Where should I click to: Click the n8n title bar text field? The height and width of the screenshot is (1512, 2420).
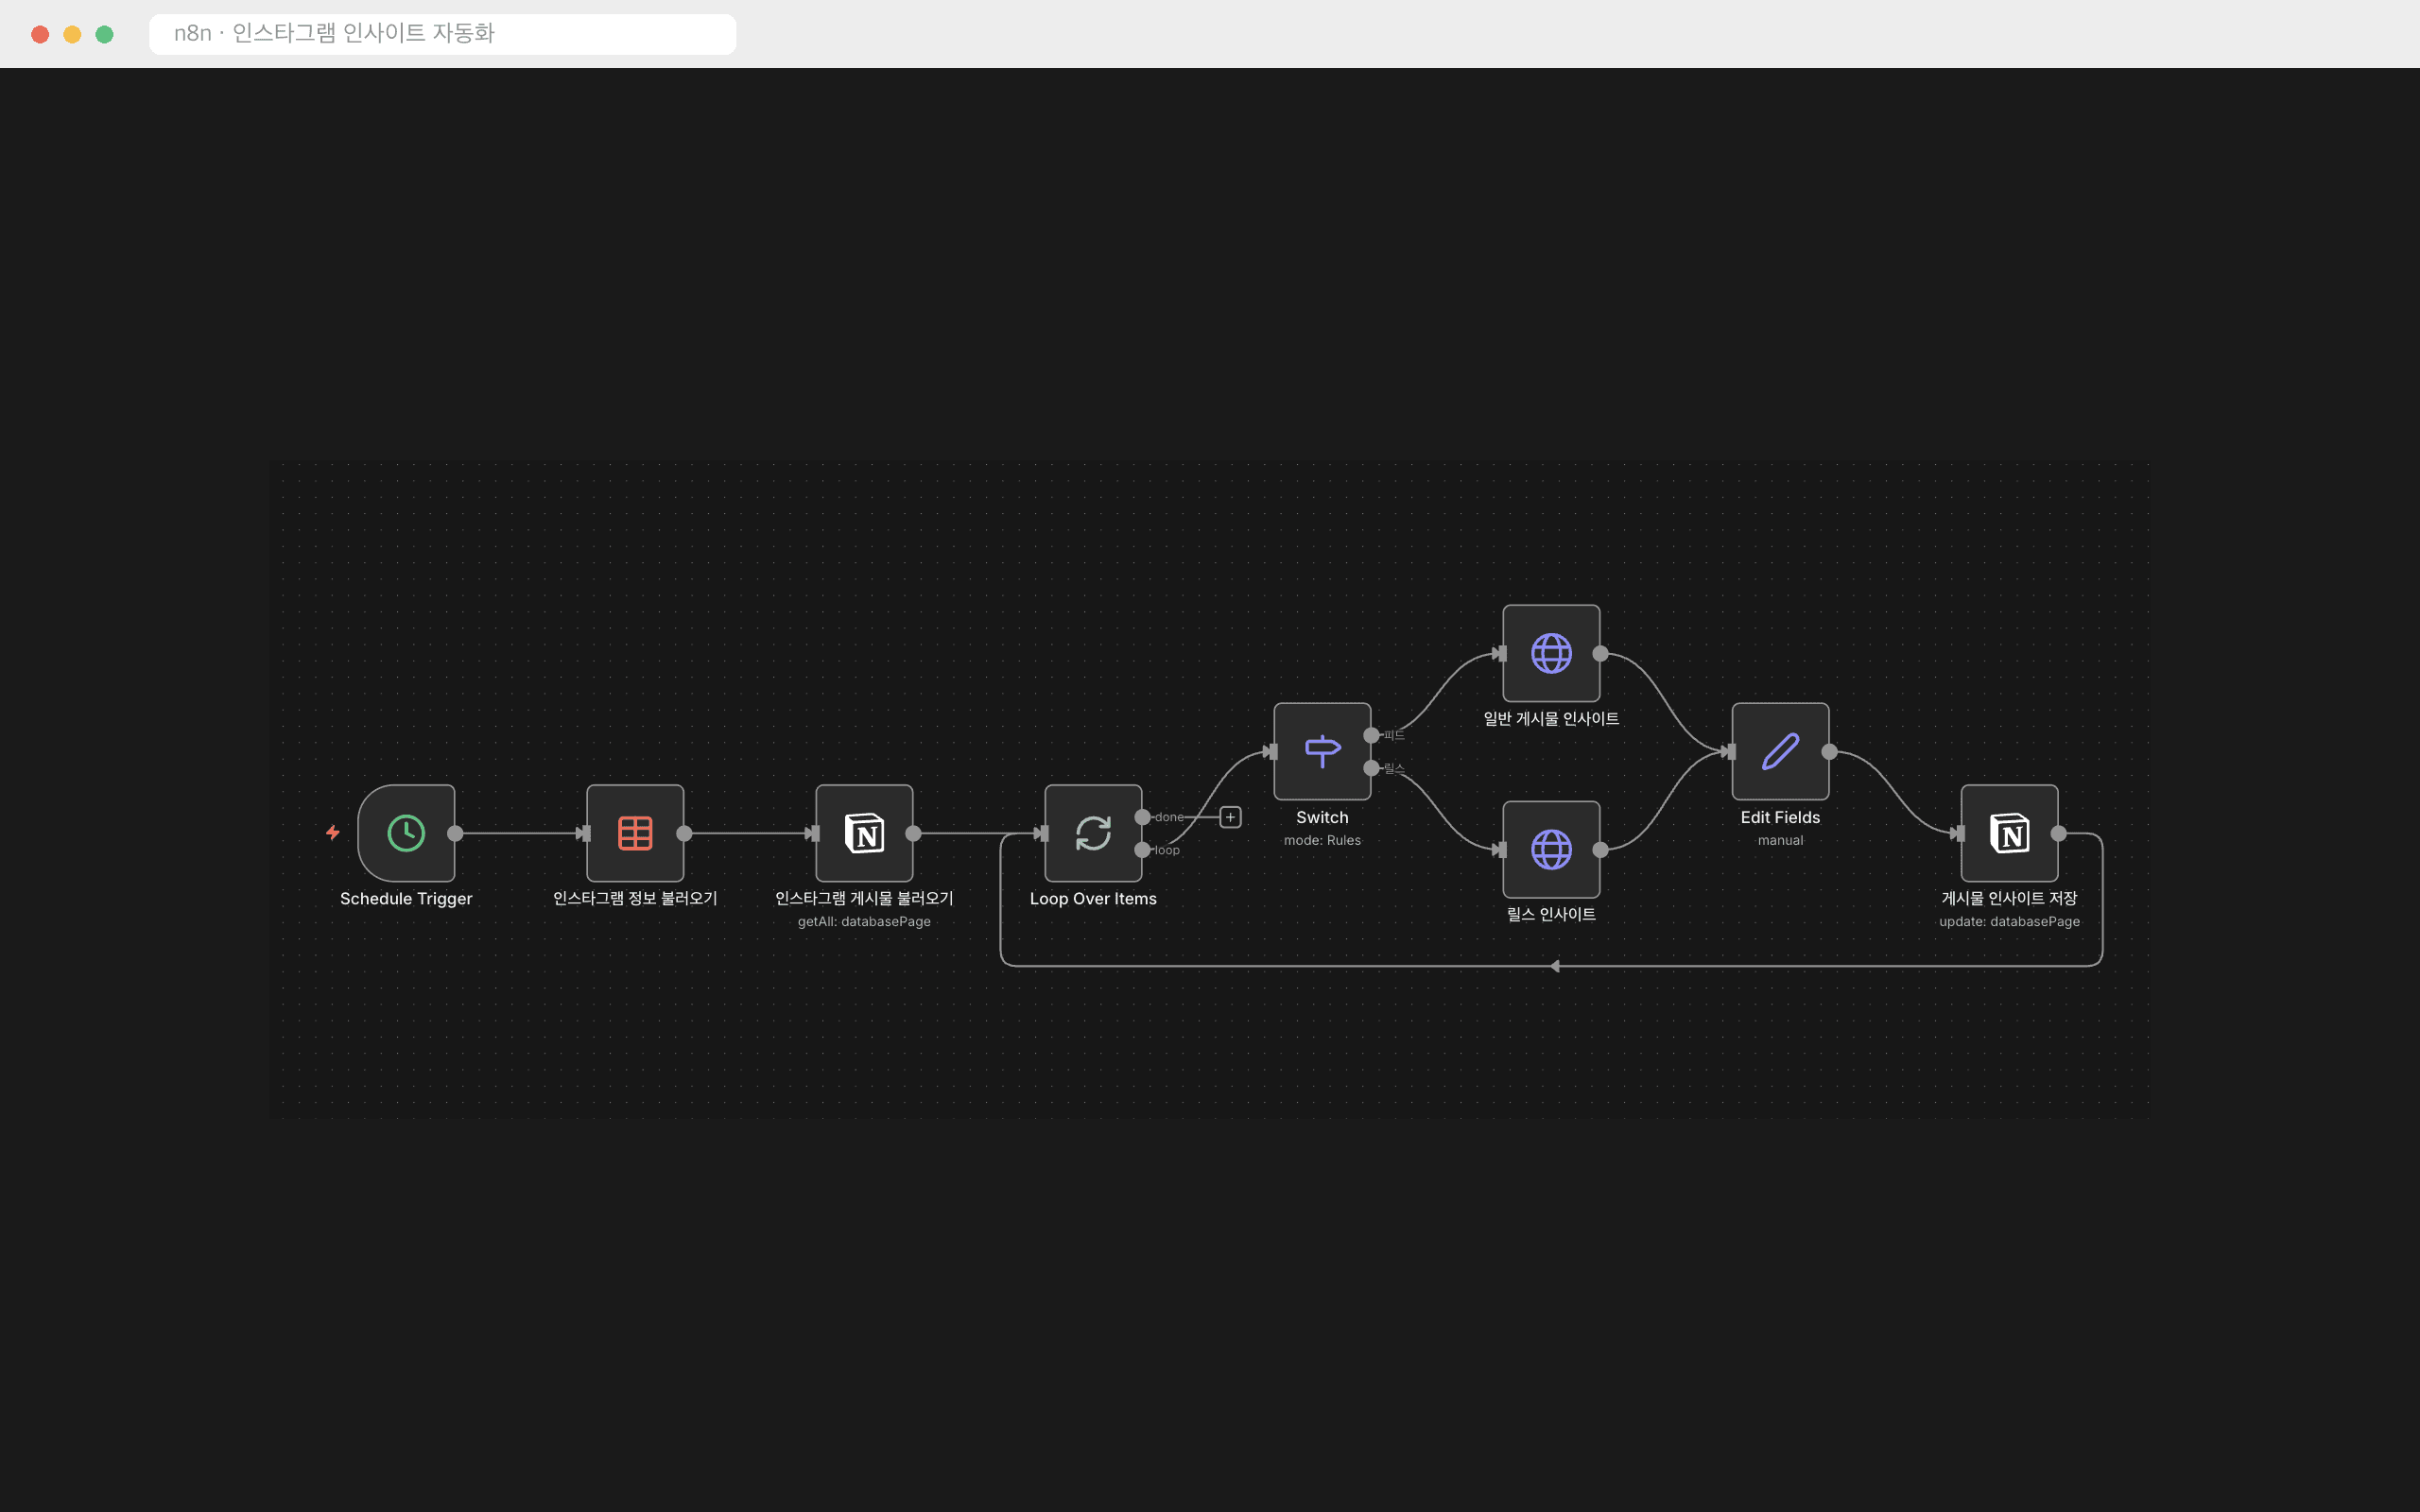(442, 34)
